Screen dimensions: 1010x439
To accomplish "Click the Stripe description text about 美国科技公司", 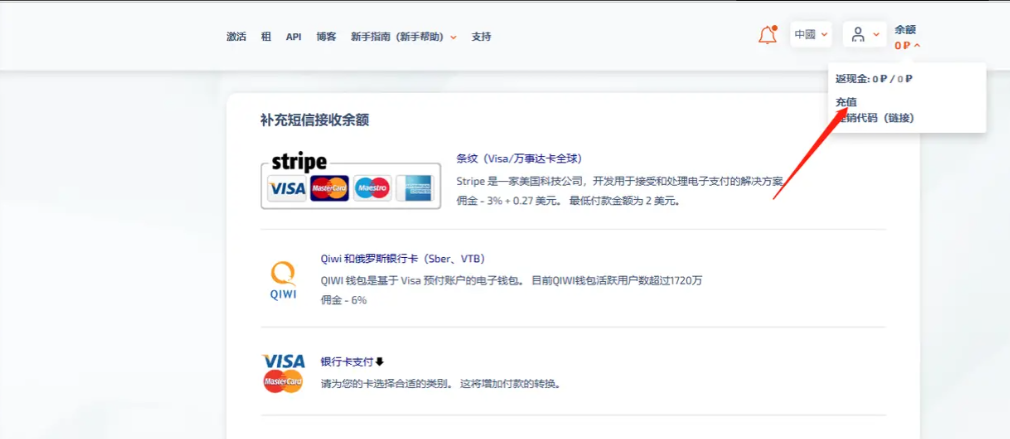I will [x=619, y=181].
